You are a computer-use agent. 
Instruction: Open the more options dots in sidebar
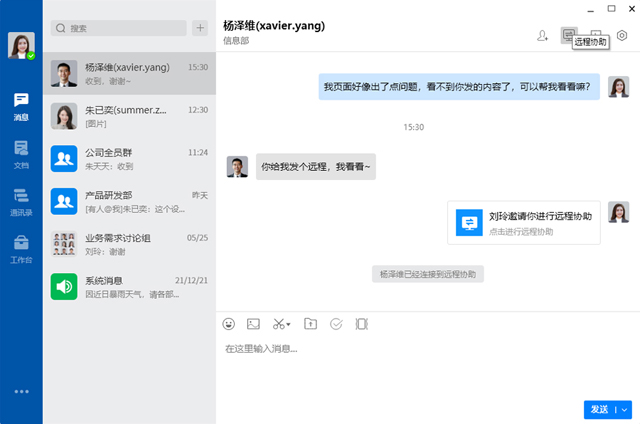[21, 391]
